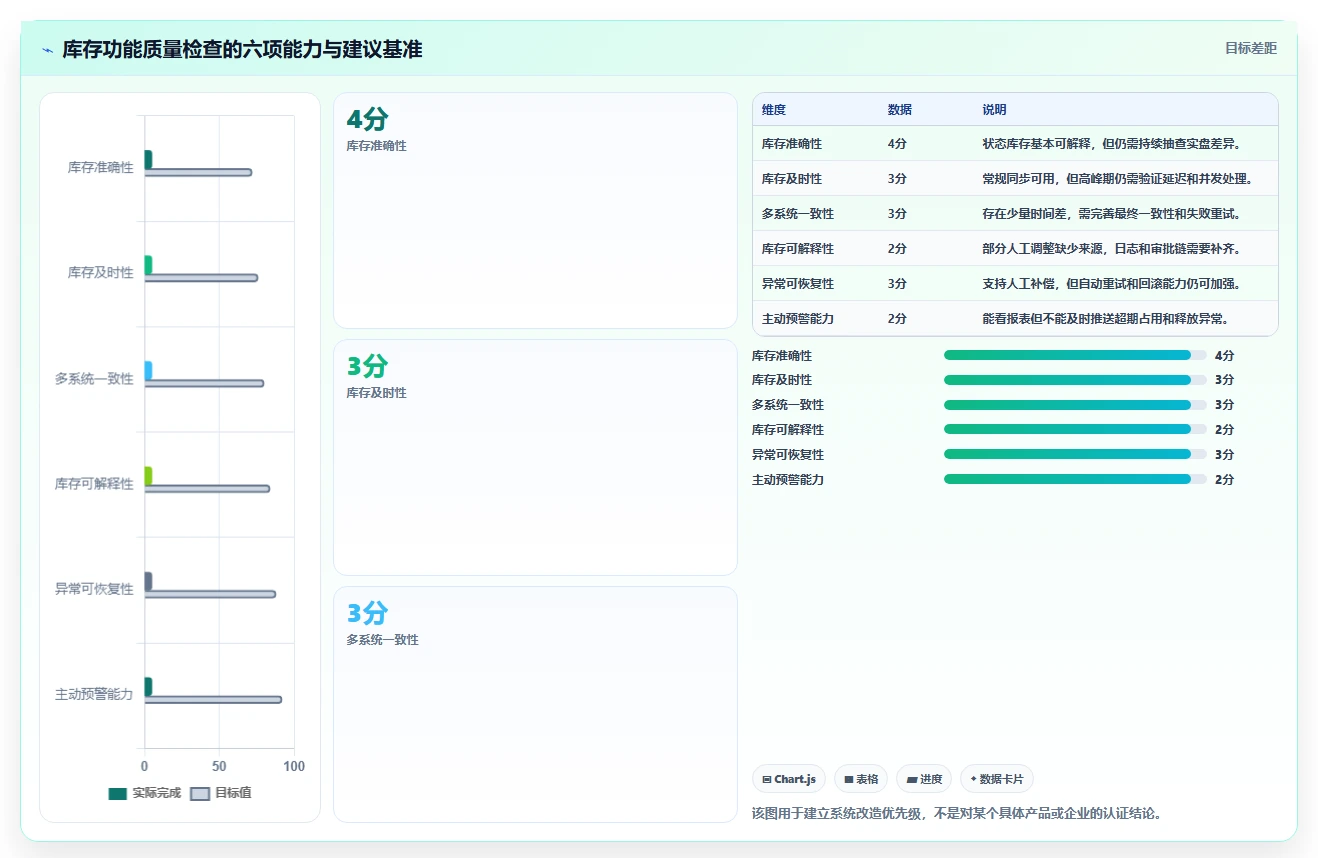Click the 库存准确性 target bar in chart
Screen dimensions: 1318x858
pos(198,173)
